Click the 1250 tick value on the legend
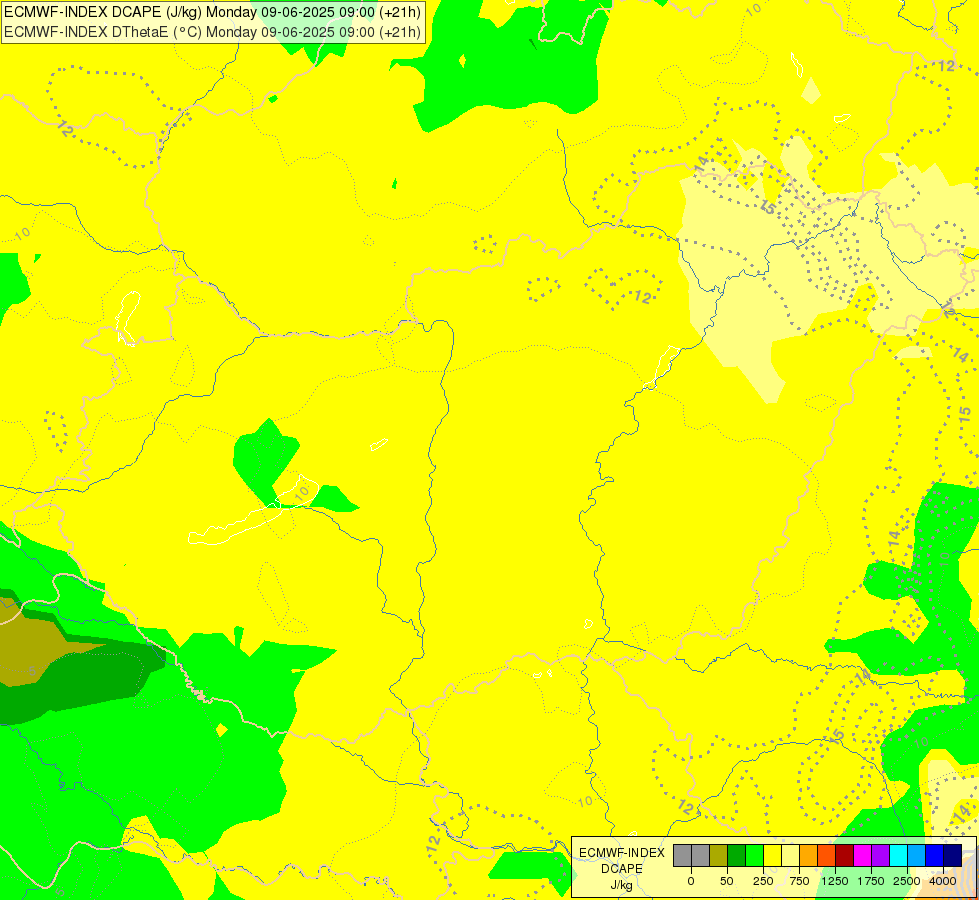The width and height of the screenshot is (979, 900). pos(835,881)
